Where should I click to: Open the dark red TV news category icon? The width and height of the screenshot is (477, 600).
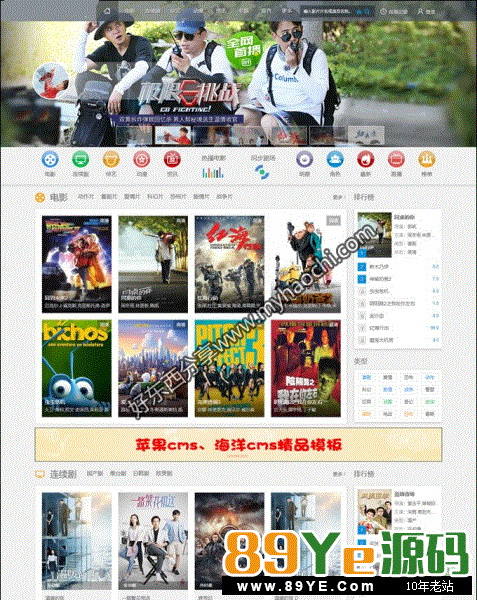(172, 160)
